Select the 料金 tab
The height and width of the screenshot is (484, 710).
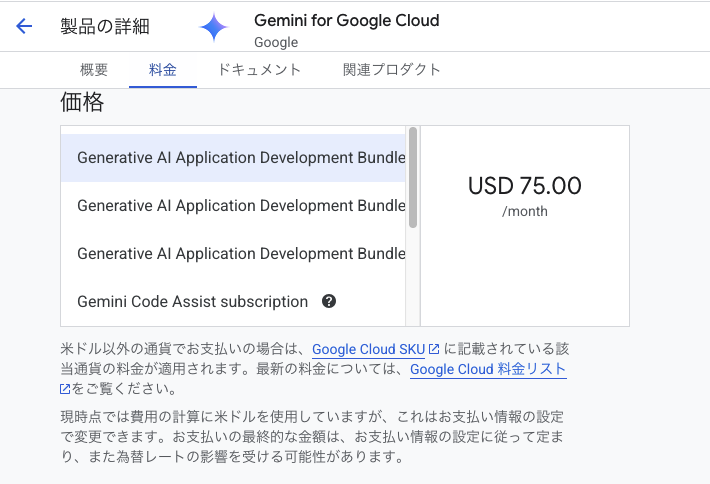coord(163,70)
